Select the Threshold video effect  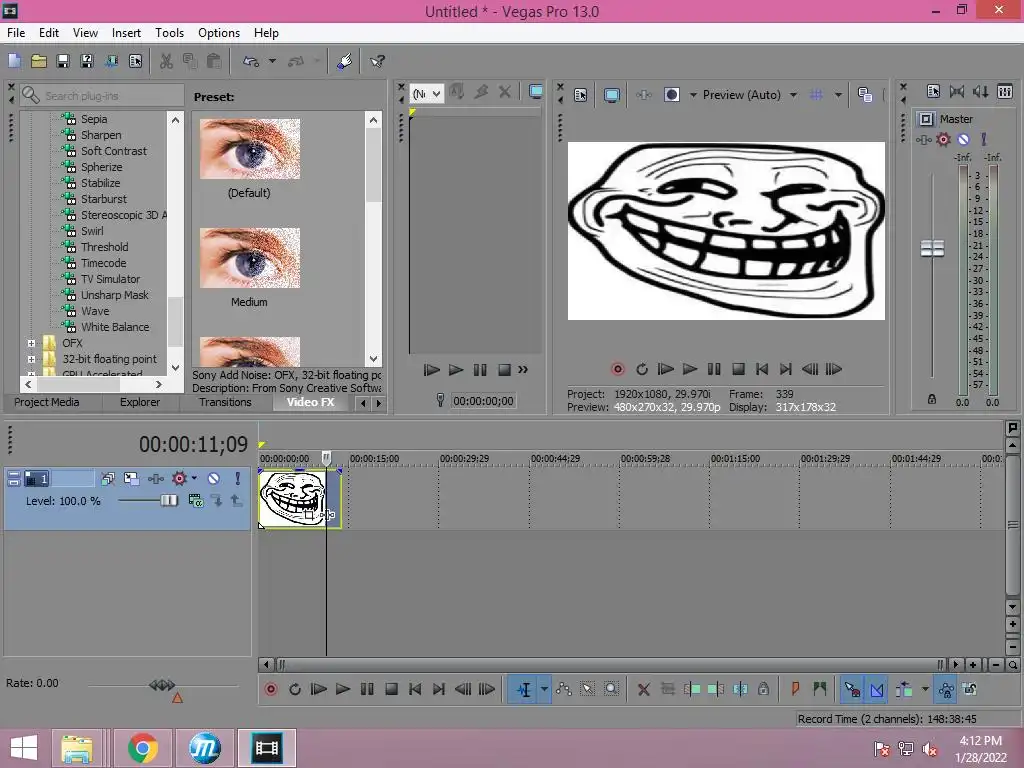click(x=104, y=247)
